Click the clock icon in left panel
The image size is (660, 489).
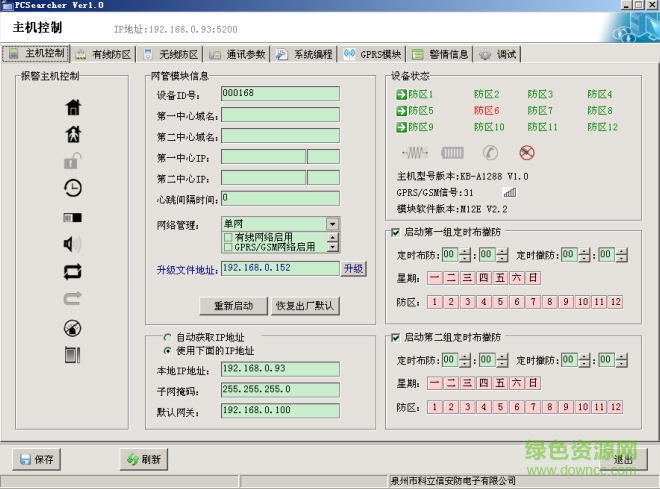(73, 188)
